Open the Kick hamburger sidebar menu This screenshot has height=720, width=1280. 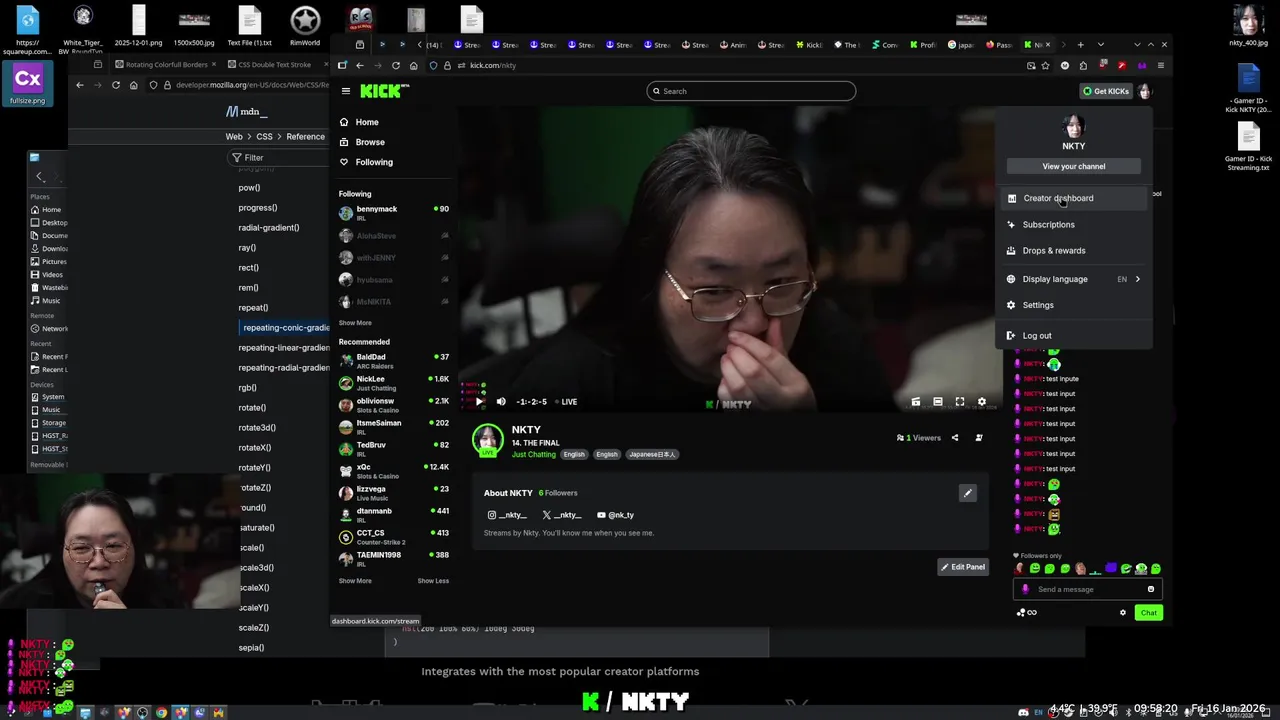tap(346, 91)
